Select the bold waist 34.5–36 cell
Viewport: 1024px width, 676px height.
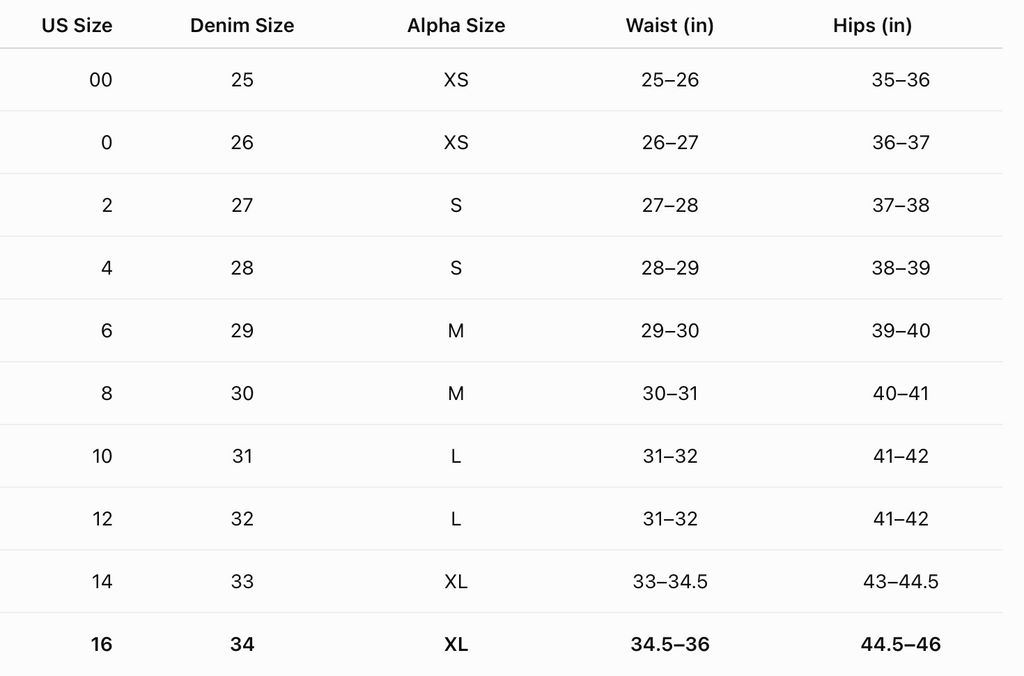coord(670,644)
